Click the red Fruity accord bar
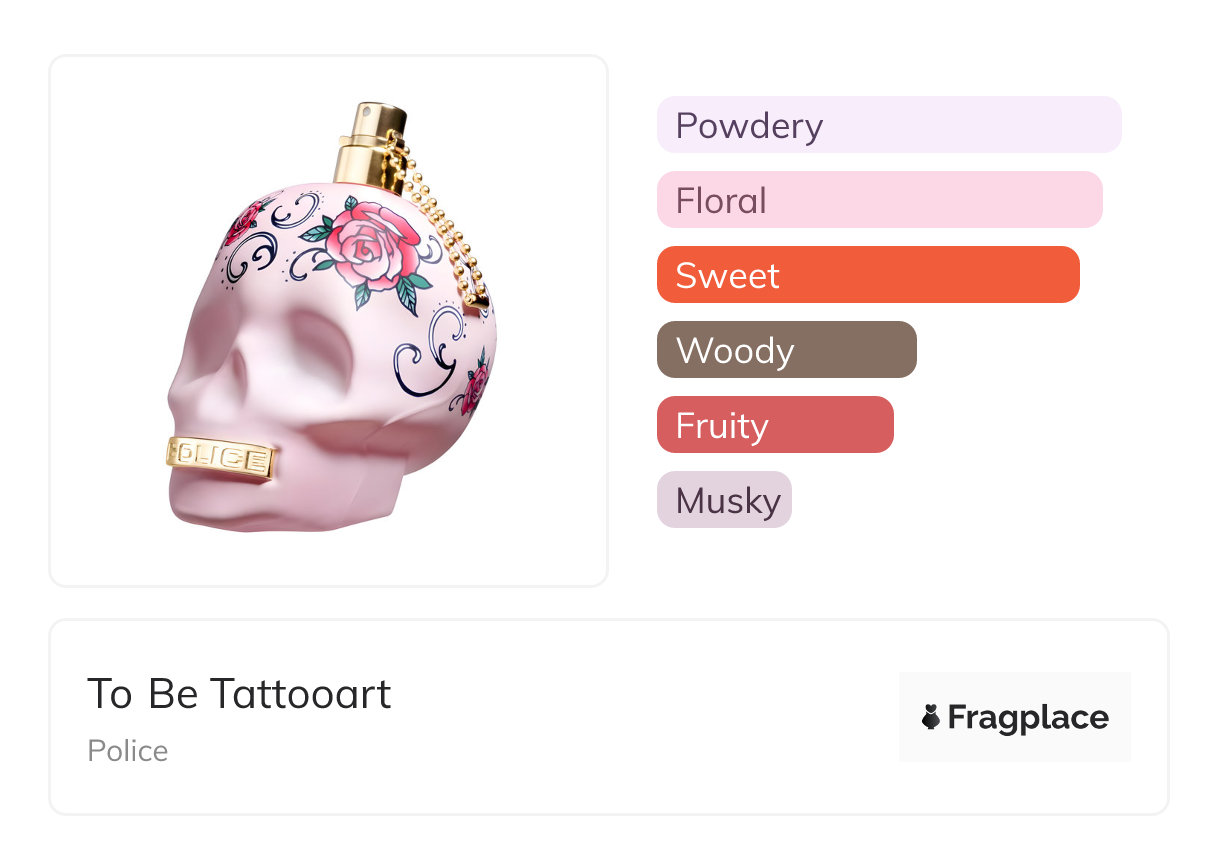Viewport: 1218px width, 864px height. 774,425
